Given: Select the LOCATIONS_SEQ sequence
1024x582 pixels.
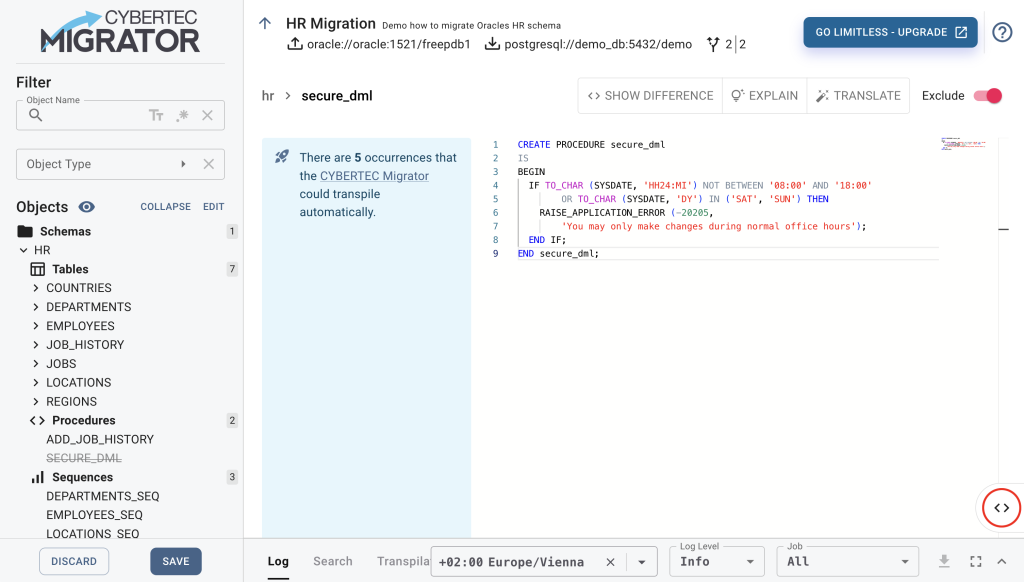Looking at the screenshot, I should (92, 534).
